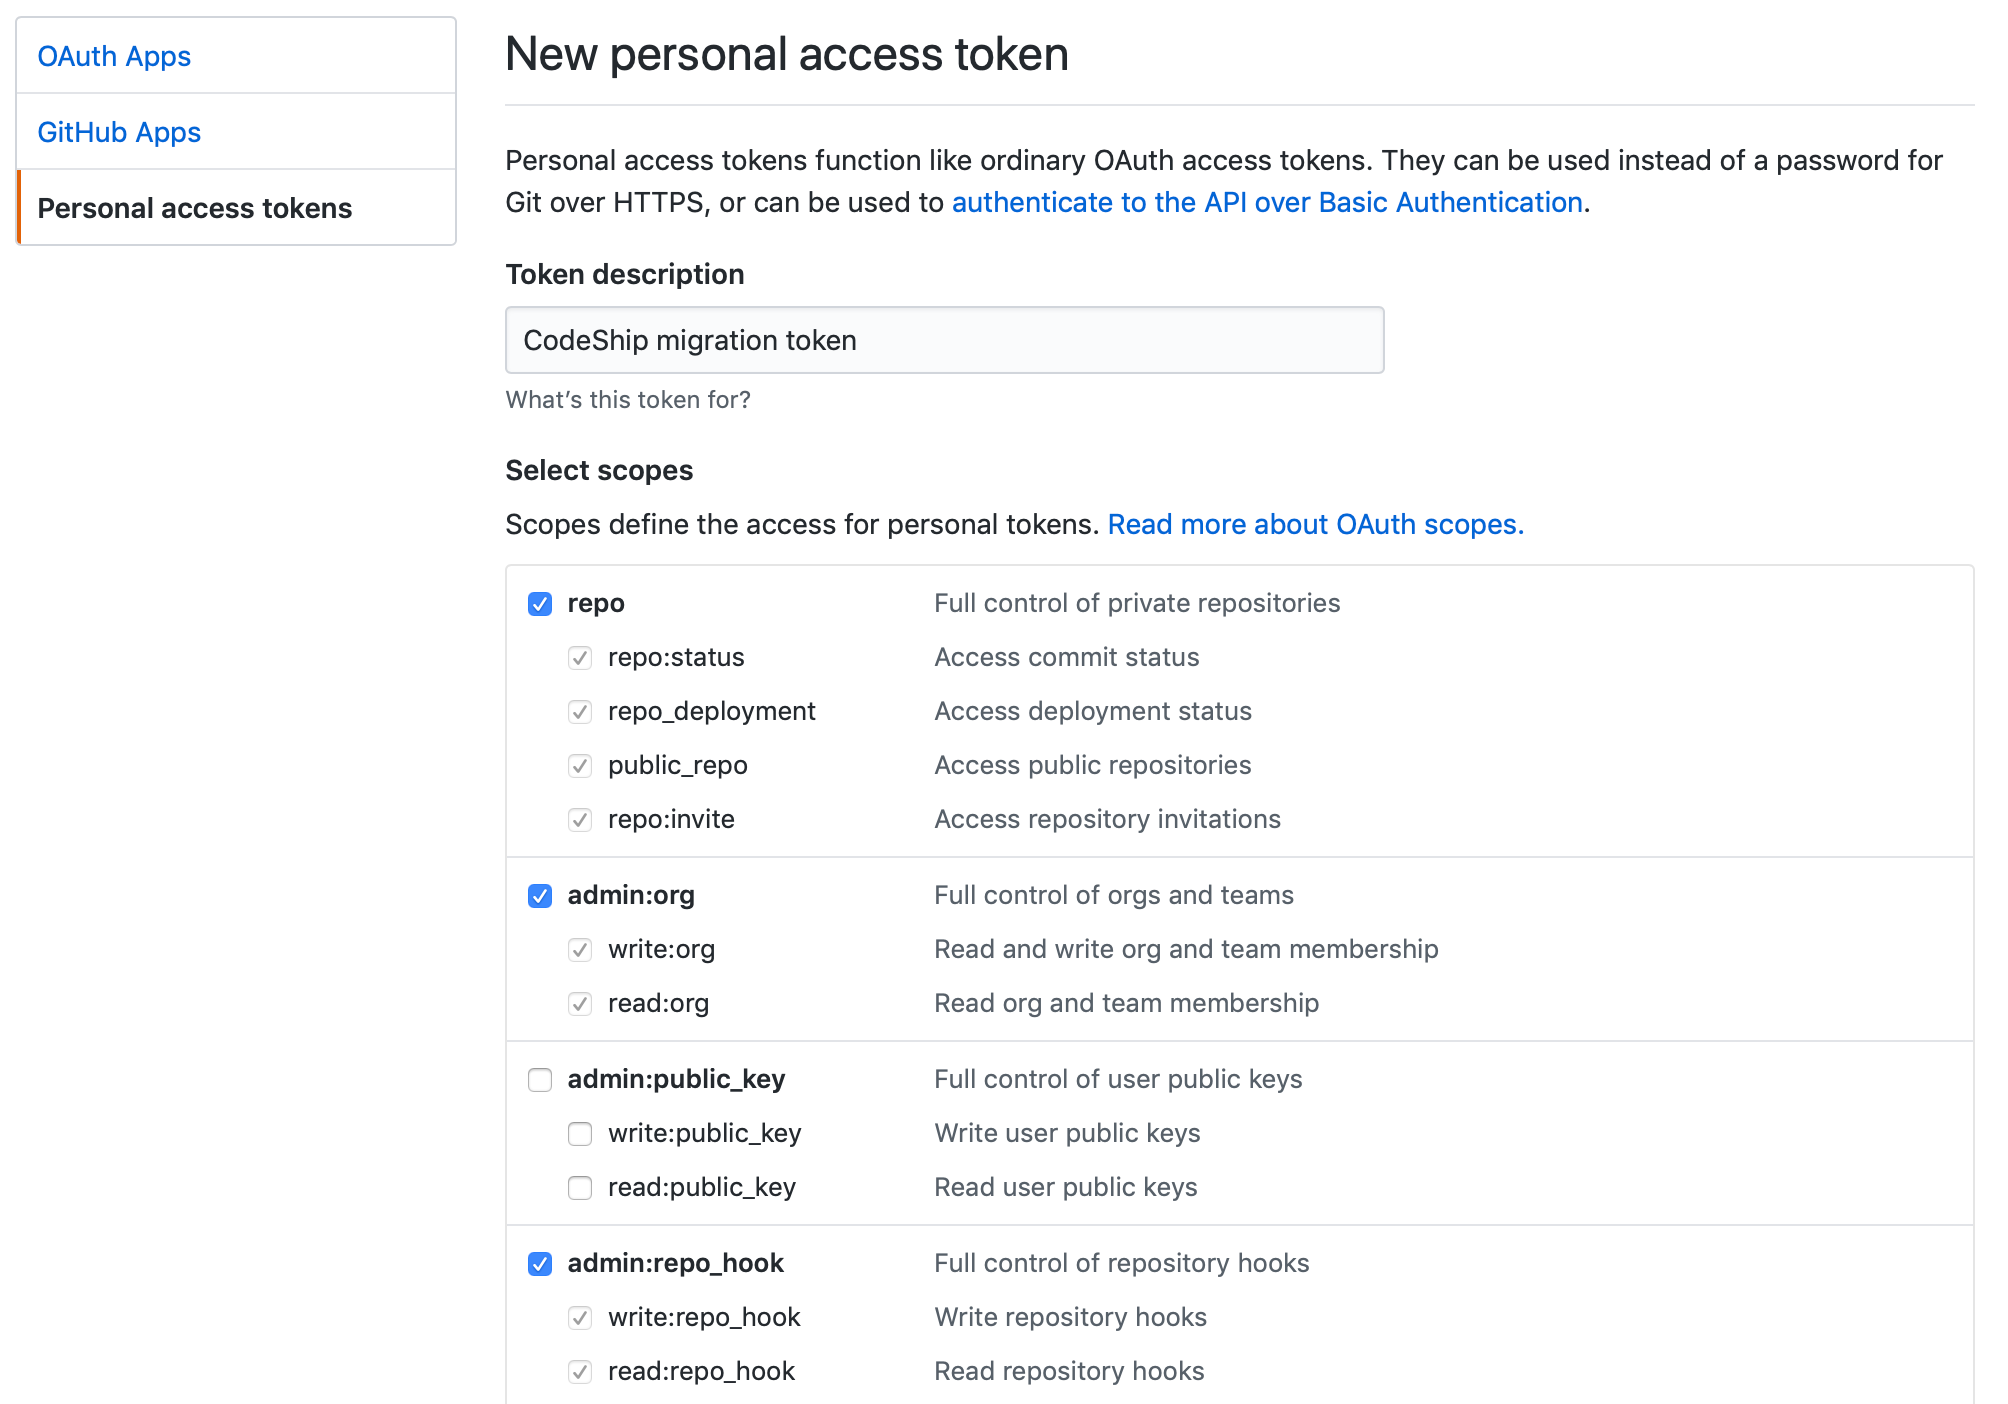
Task: Click the write:org checkbox
Action: [x=580, y=950]
